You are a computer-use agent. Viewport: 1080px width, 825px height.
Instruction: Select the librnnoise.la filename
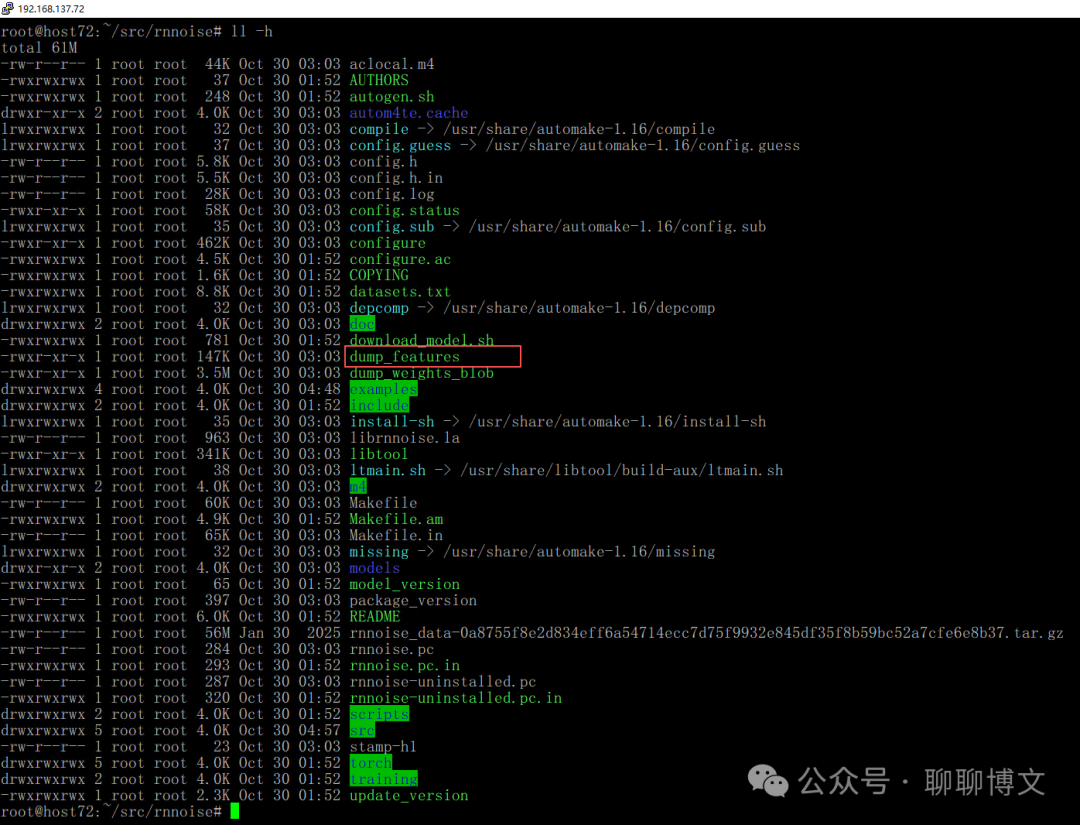(x=404, y=438)
